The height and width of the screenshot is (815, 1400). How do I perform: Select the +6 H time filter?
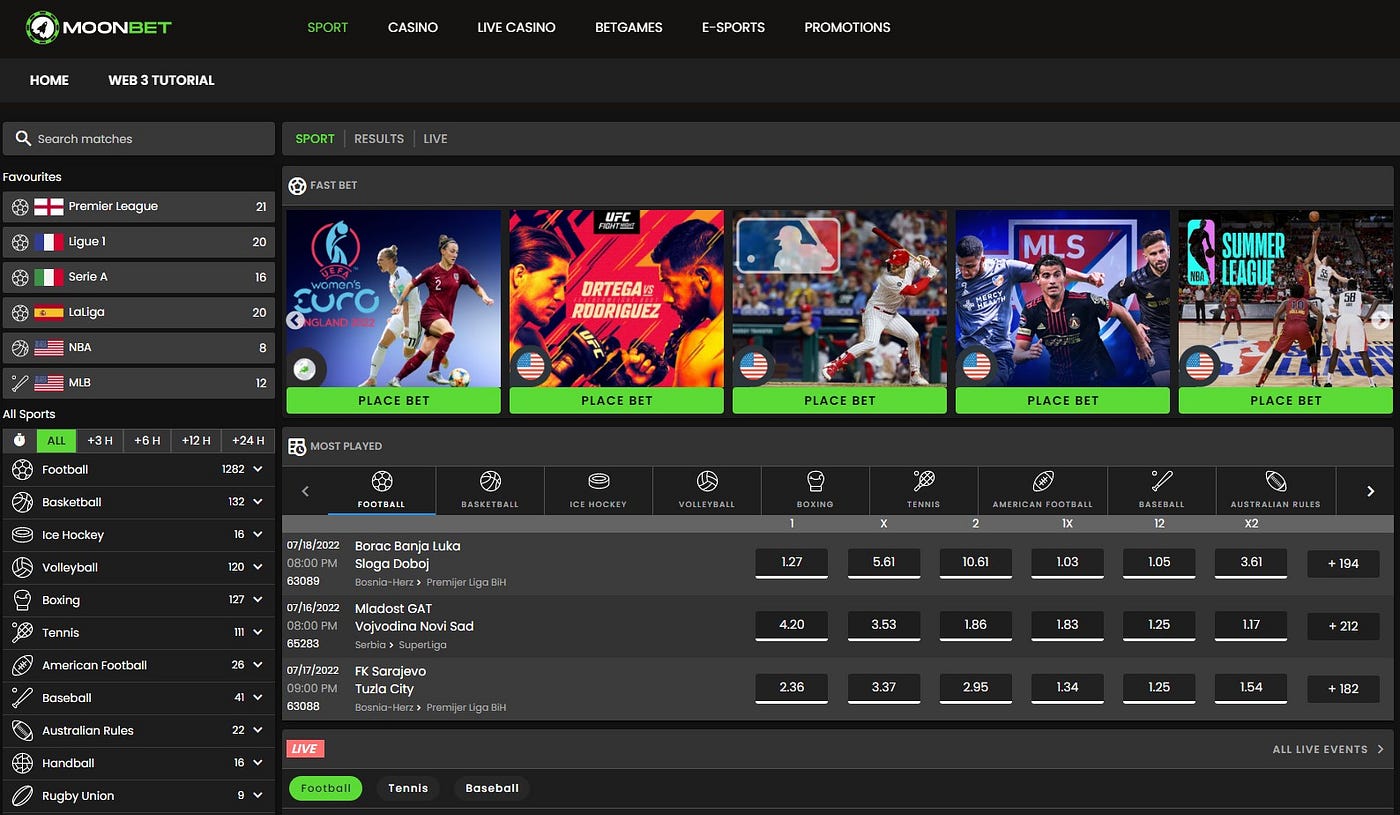click(x=147, y=440)
